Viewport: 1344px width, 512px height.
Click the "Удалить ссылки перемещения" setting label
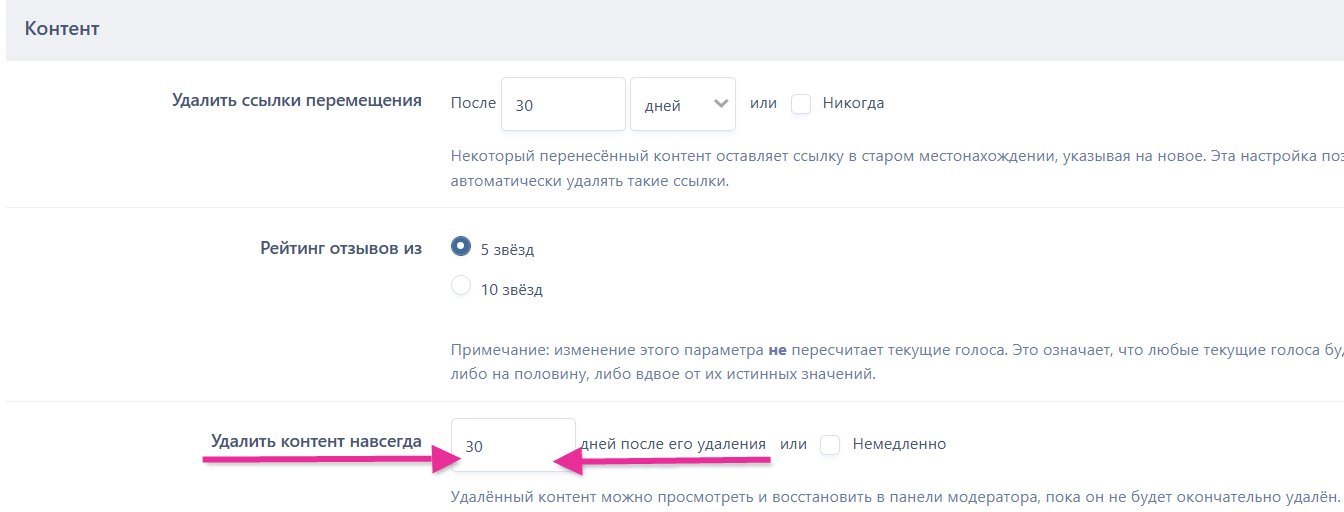coord(296,101)
